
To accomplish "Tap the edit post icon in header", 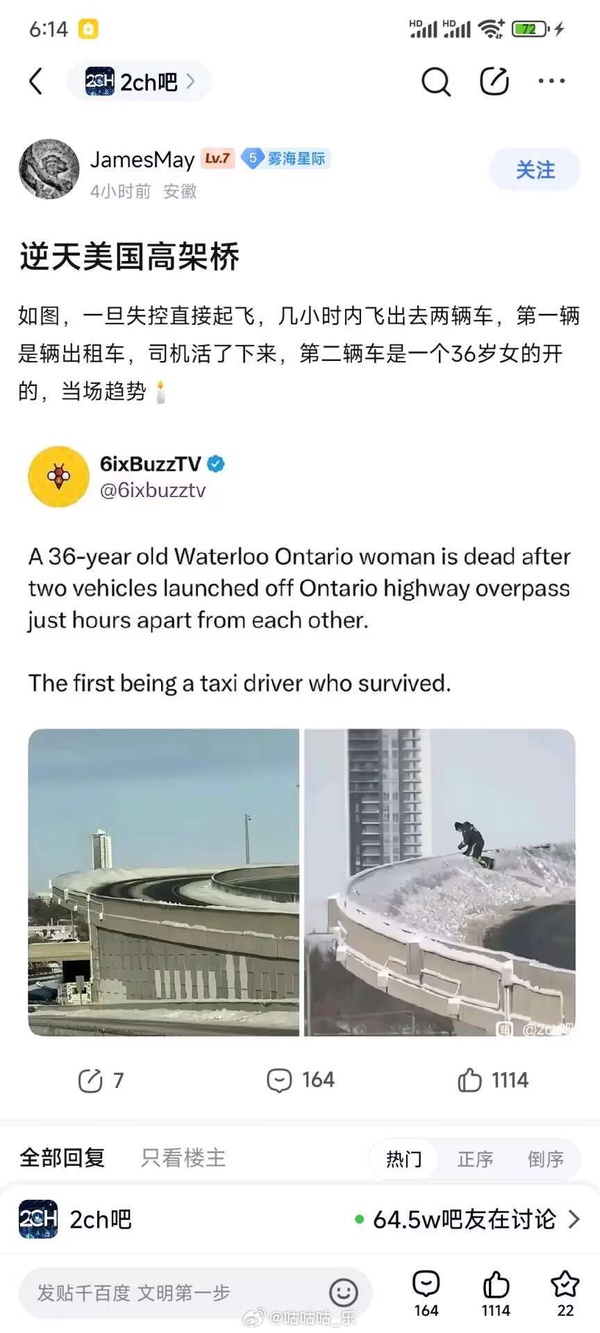I will click(x=494, y=82).
